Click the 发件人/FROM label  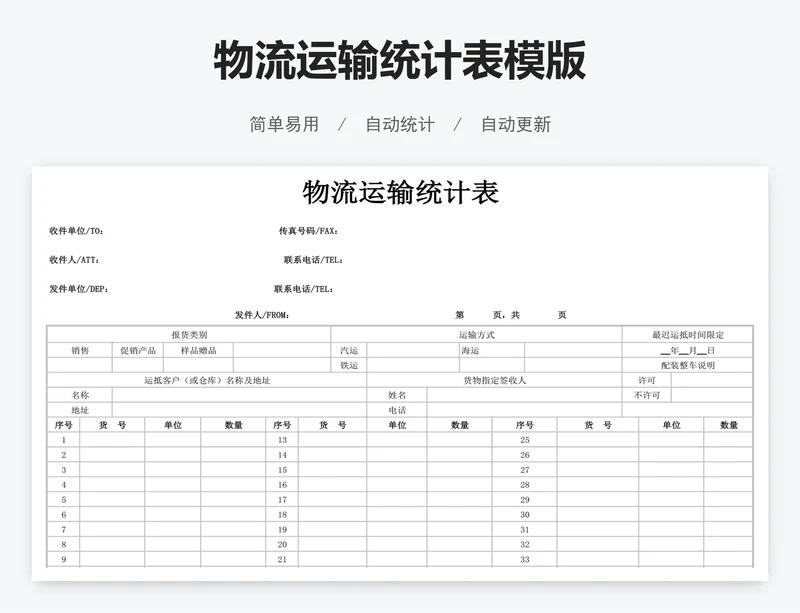click(x=262, y=315)
